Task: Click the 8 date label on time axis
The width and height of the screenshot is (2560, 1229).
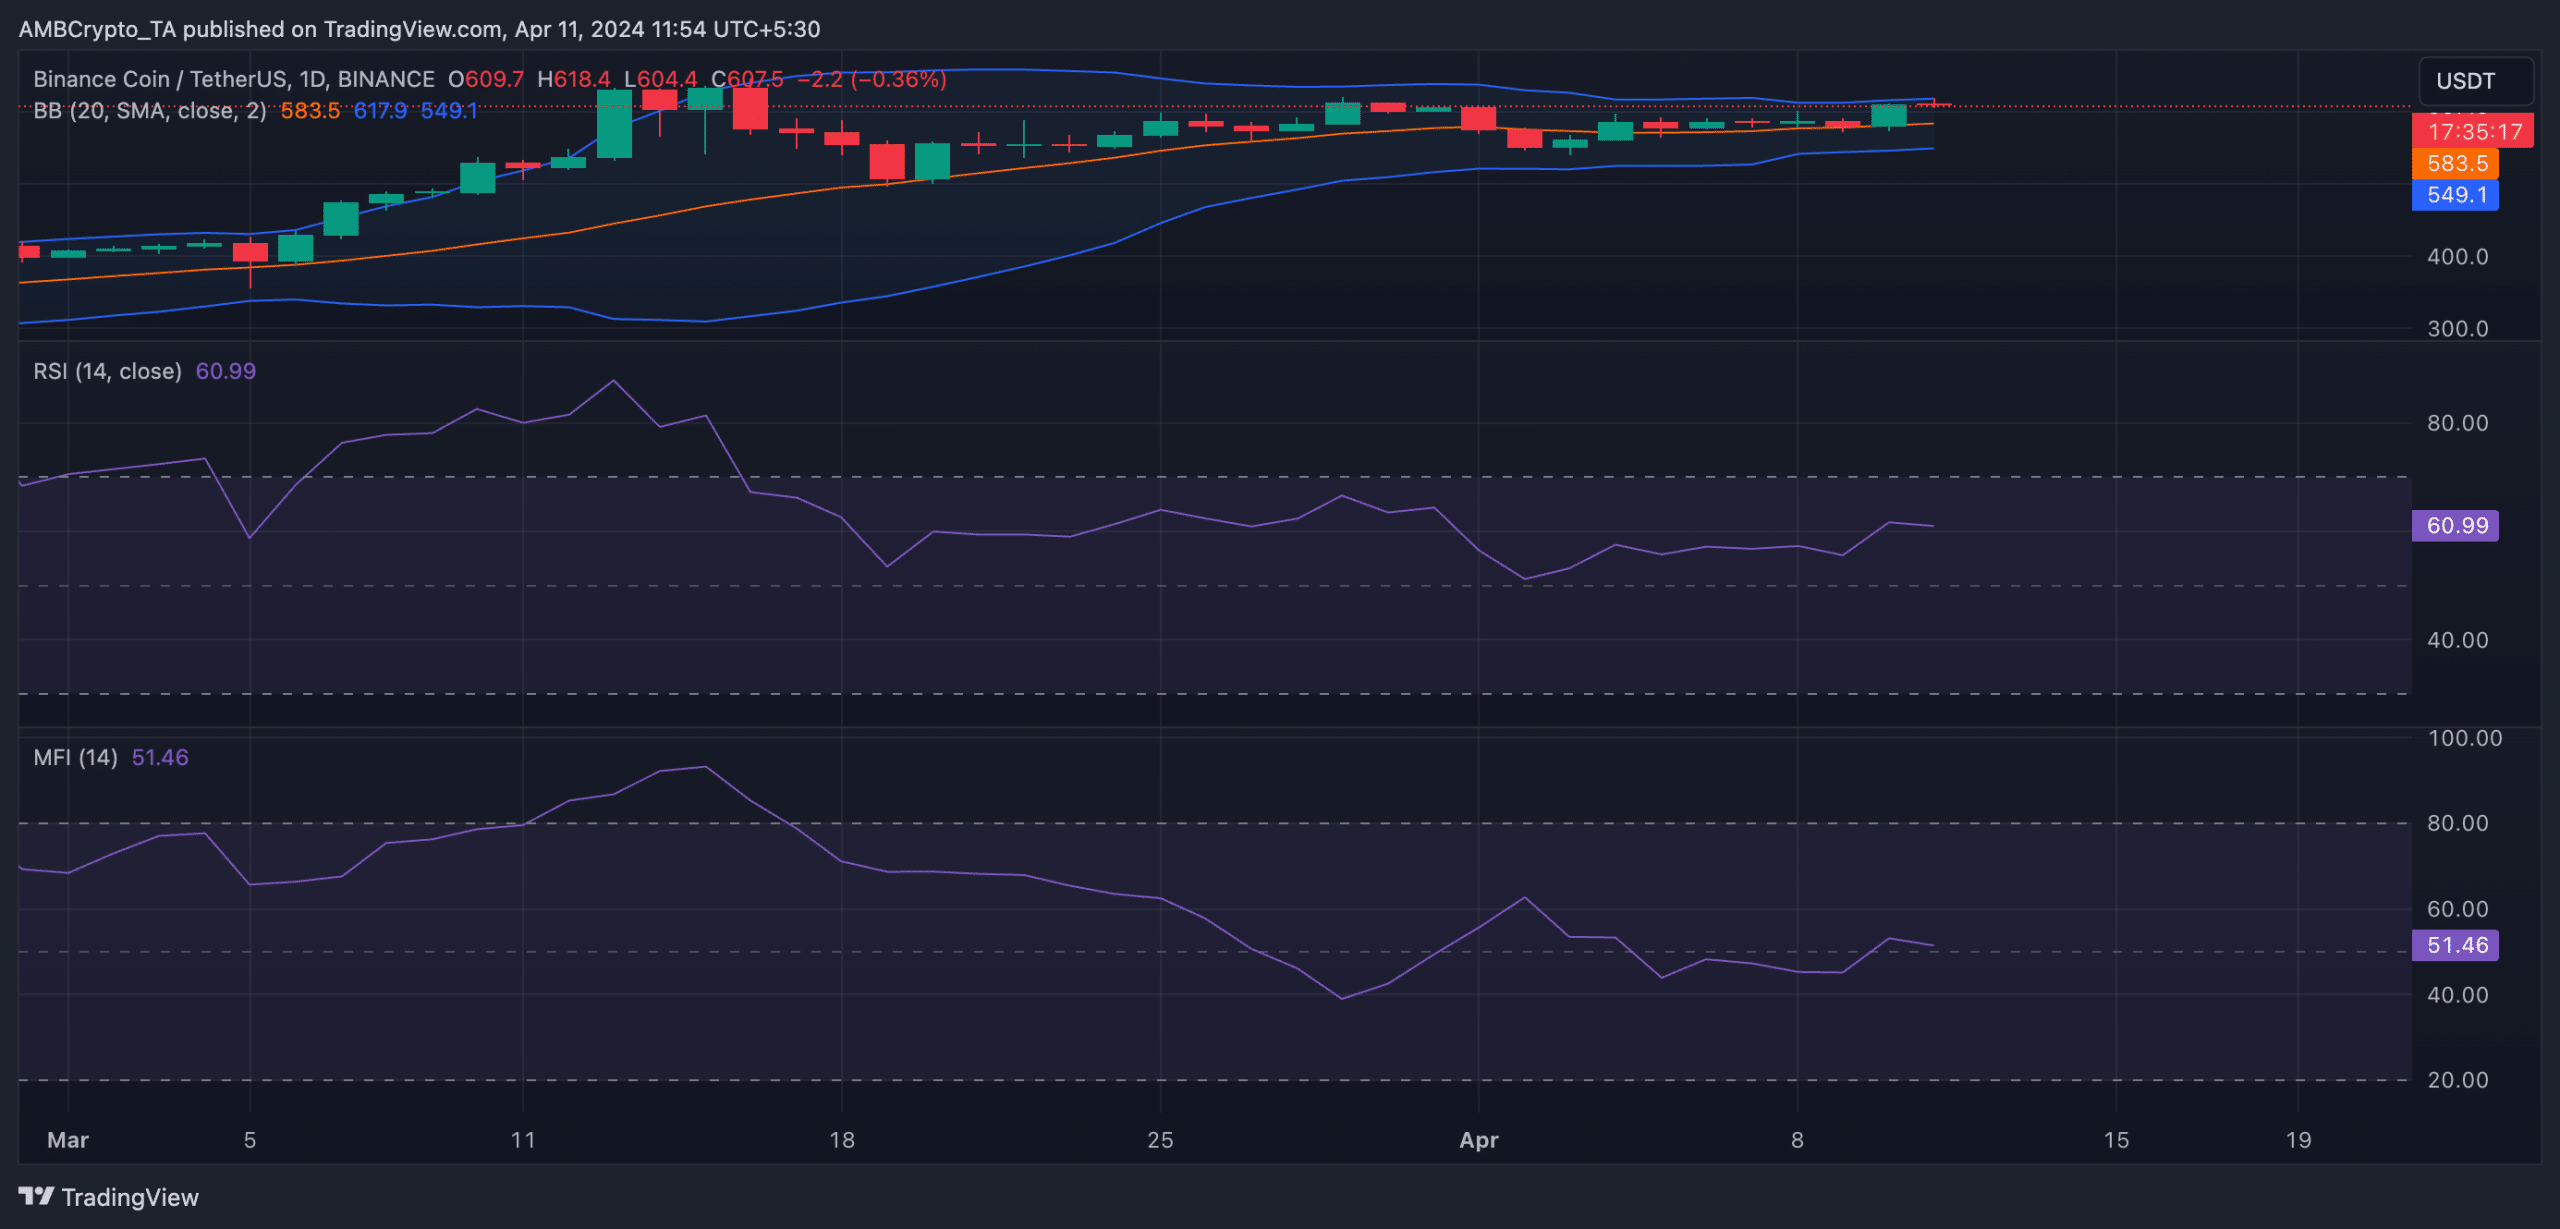Action: tap(1797, 1140)
